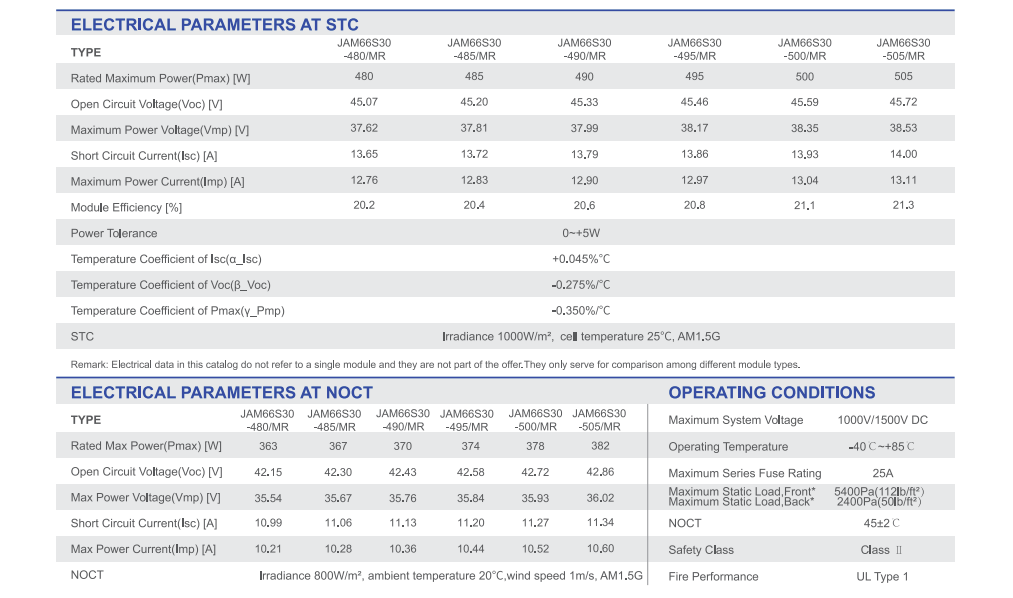Select the JAM66S30-480/MR column header in STC table

pyautogui.click(x=364, y=49)
